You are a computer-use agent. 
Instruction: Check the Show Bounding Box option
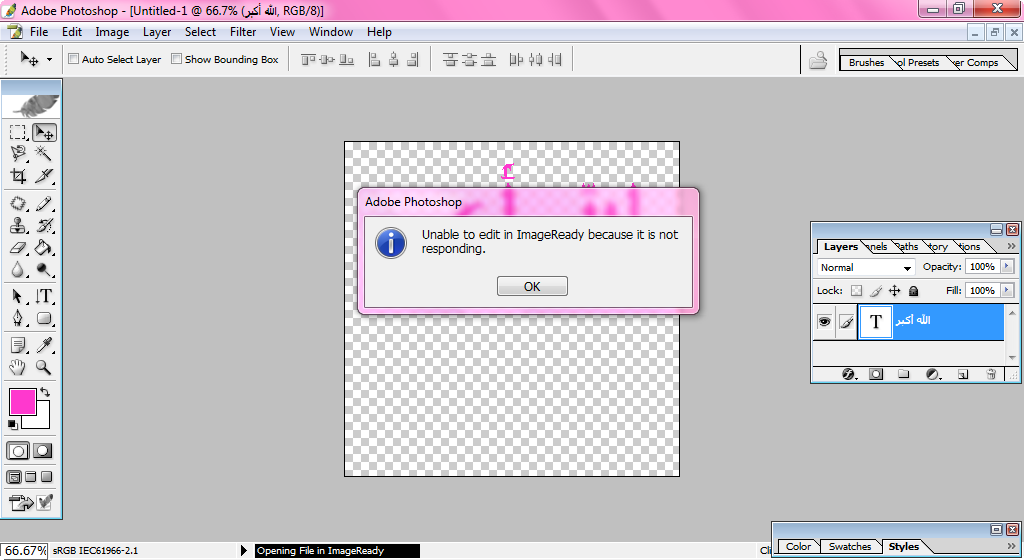176,59
